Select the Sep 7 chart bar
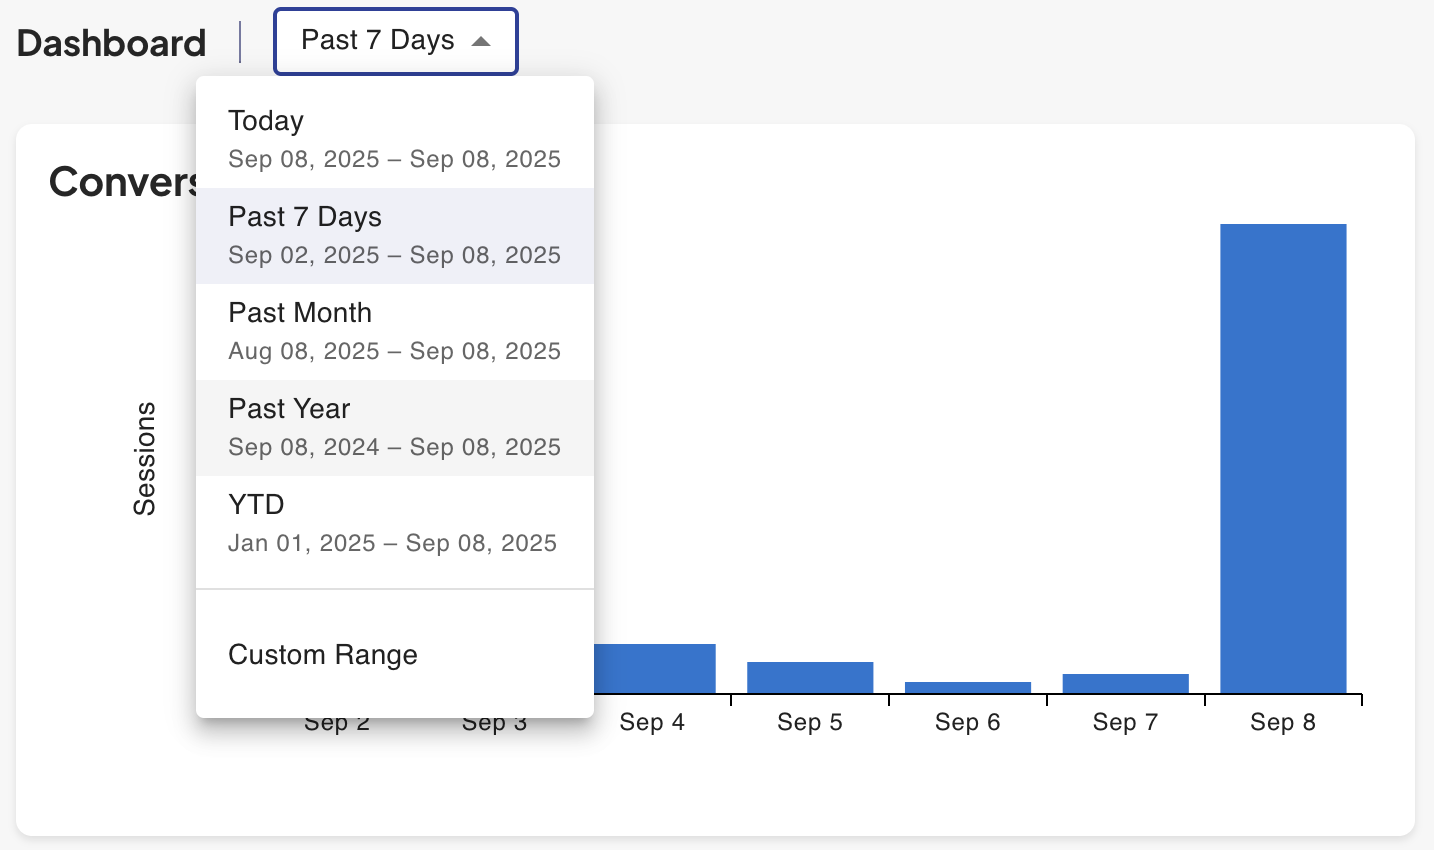 pos(1125,684)
